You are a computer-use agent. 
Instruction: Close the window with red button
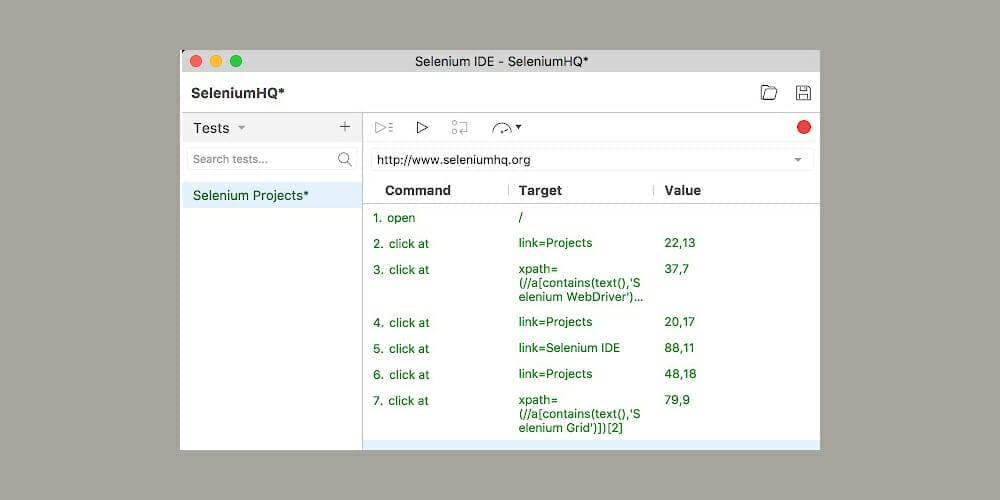[196, 61]
